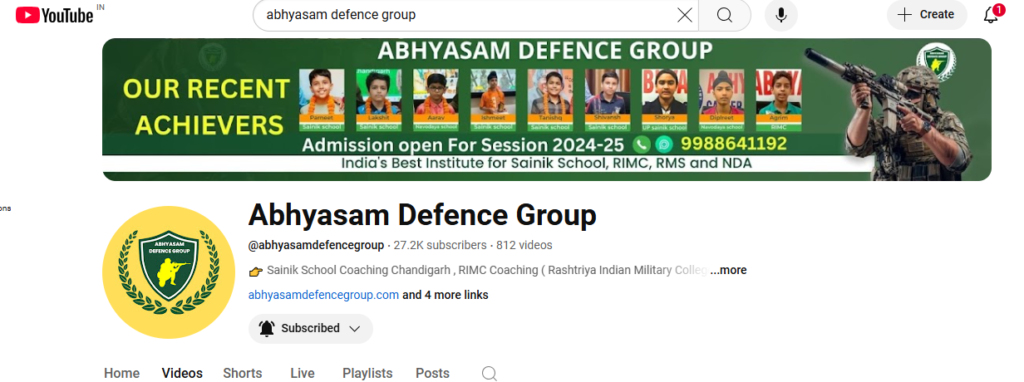The width and height of the screenshot is (1024, 382).
Task: Search within channel using magnifier icon
Action: pos(489,374)
